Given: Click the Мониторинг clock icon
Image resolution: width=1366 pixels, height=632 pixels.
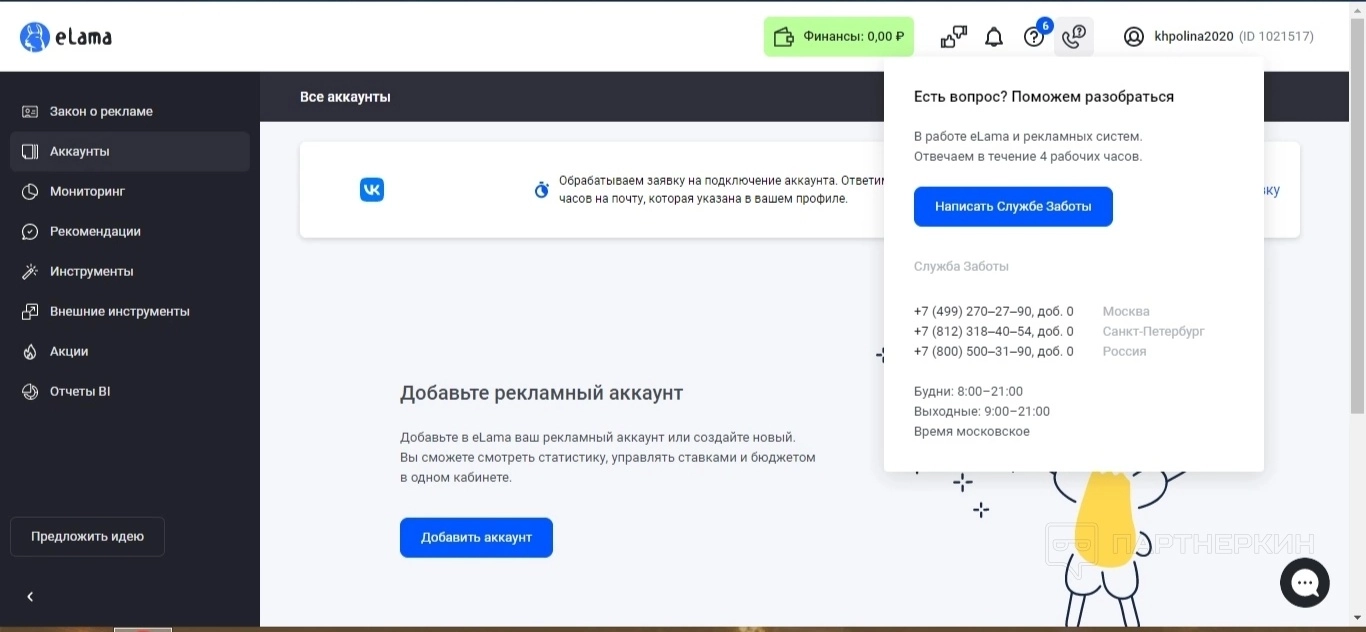Looking at the screenshot, I should [30, 192].
